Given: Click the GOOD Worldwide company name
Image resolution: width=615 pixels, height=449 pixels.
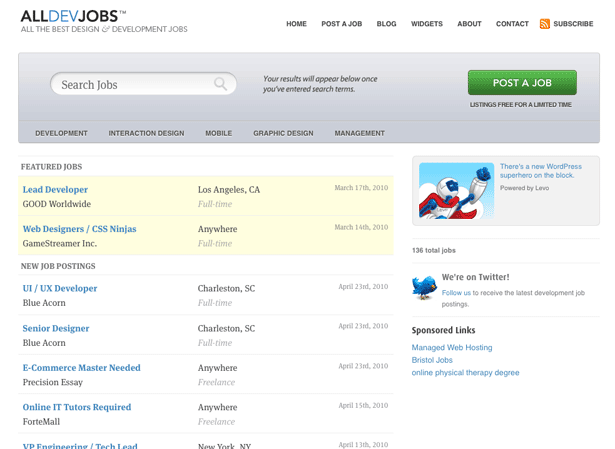Looking at the screenshot, I should point(57,204).
